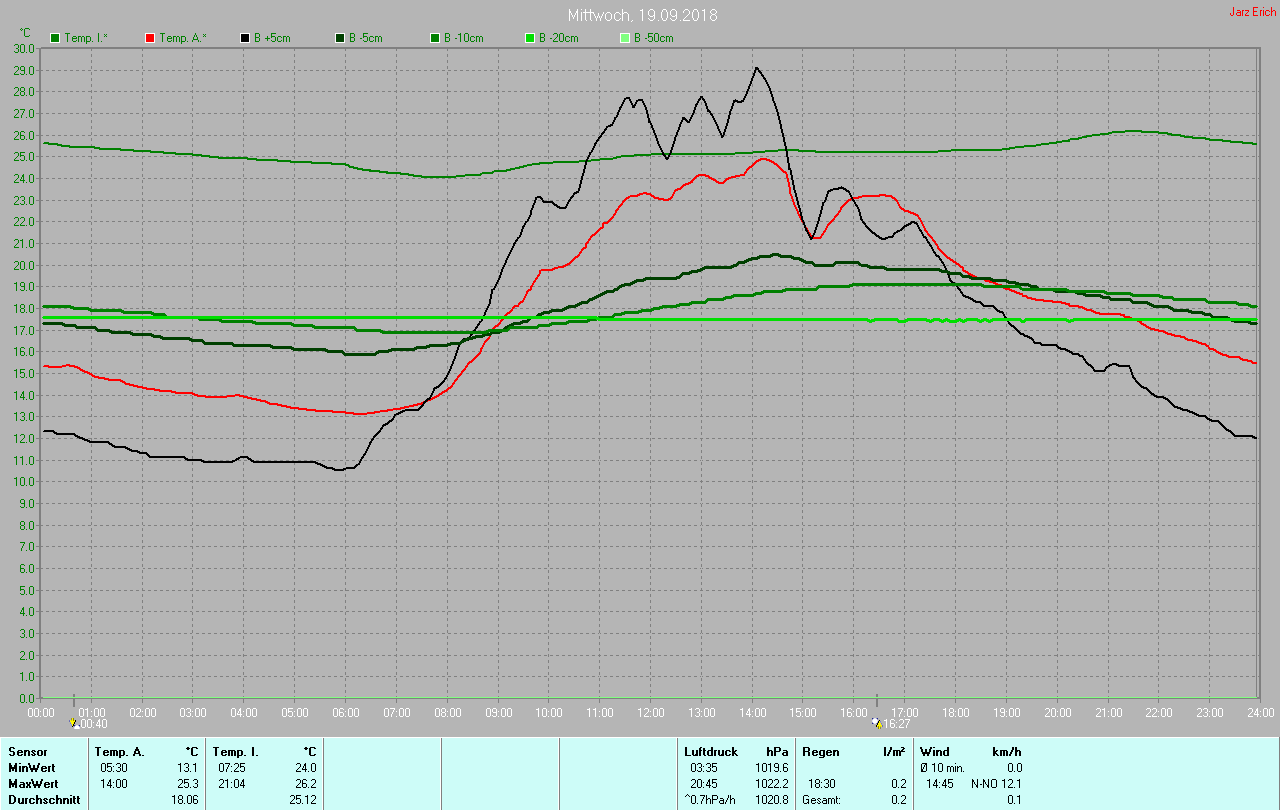Image resolution: width=1280 pixels, height=810 pixels.
Task: Click the Temp. A. max value 25.3
Action: click(189, 784)
